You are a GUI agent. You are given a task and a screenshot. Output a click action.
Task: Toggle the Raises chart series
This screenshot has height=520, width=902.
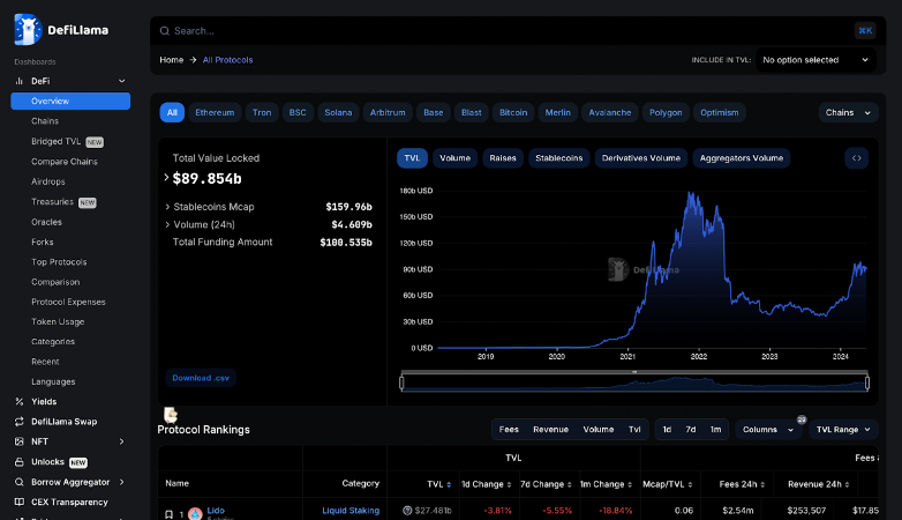[503, 158]
